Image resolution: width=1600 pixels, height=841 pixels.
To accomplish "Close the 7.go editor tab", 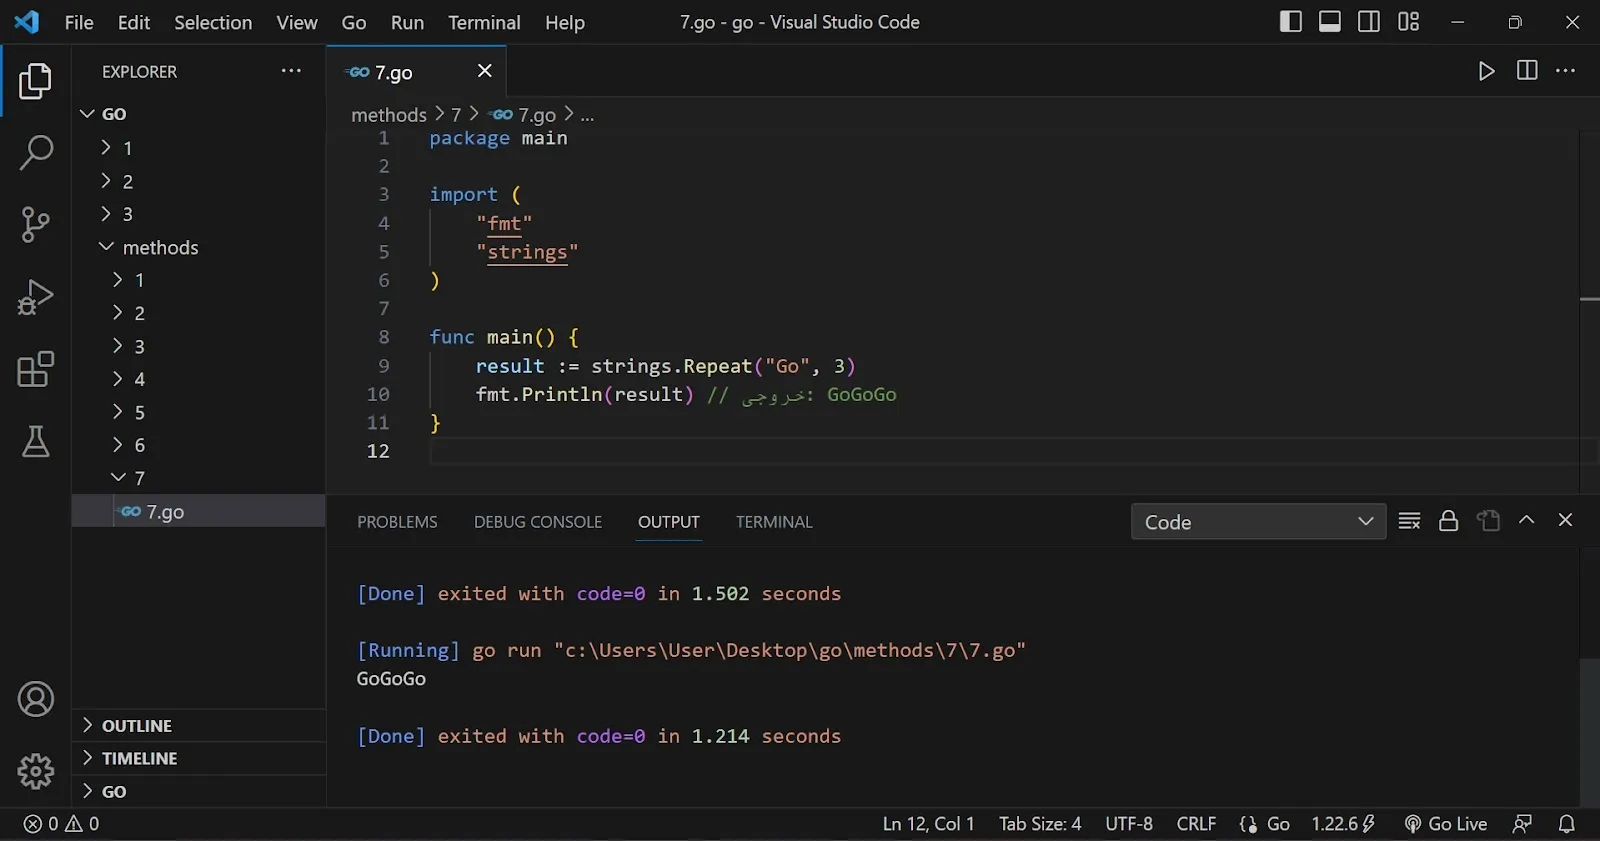I will pyautogui.click(x=485, y=71).
